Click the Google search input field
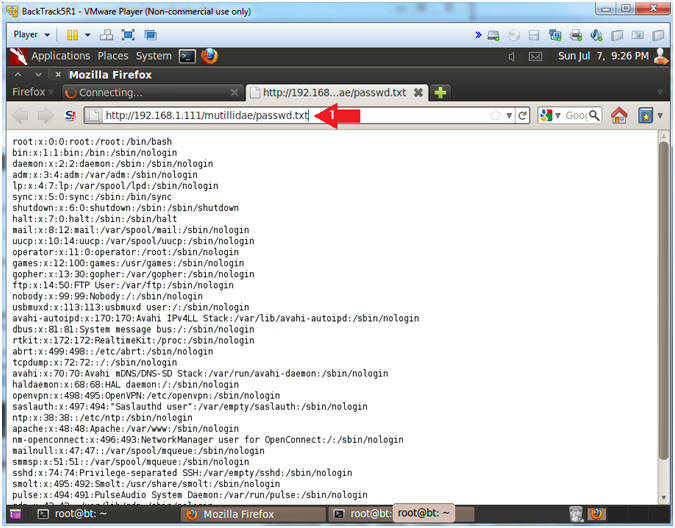675x528 pixels. [576, 115]
